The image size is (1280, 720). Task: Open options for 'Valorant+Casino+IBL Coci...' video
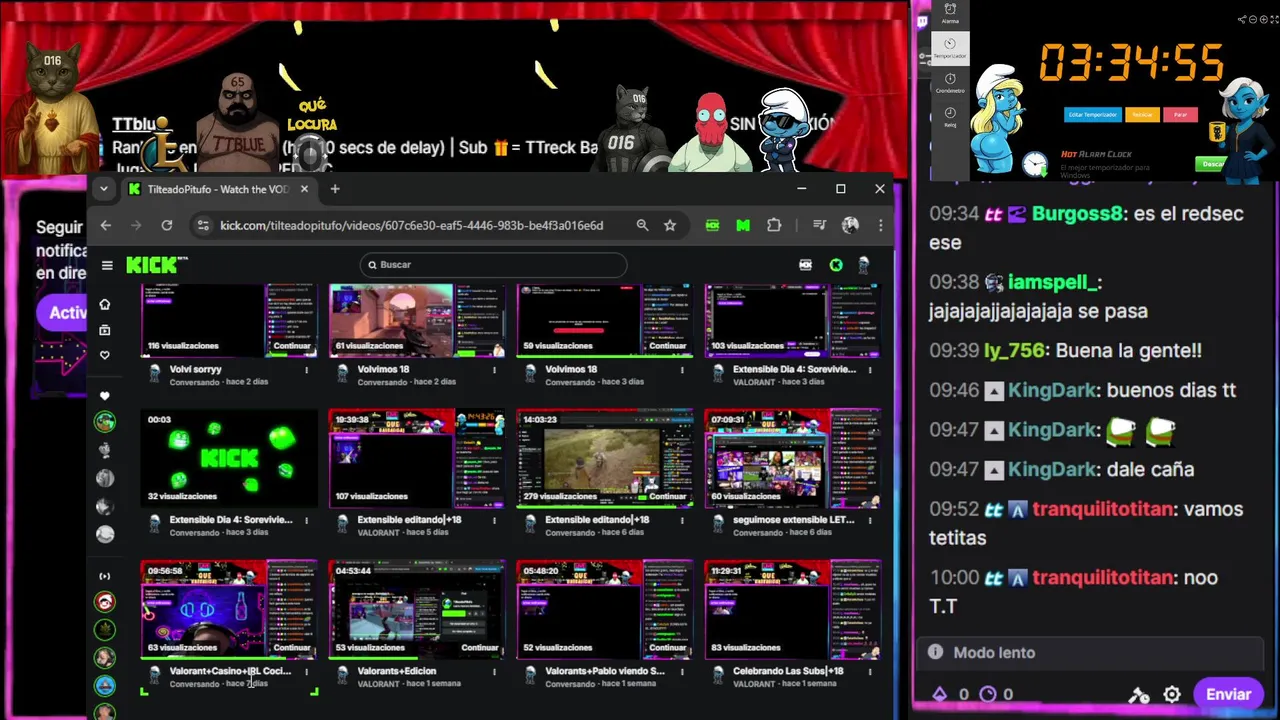306,671
